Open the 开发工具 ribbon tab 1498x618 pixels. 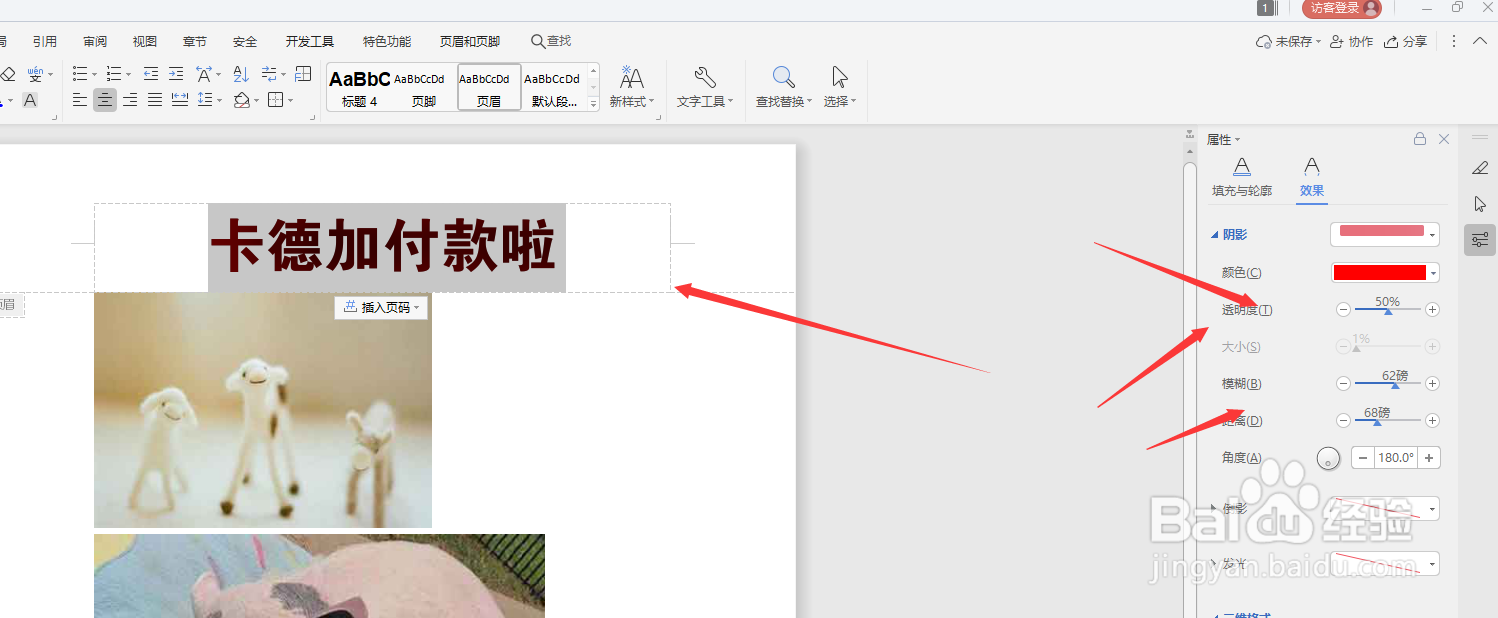310,42
